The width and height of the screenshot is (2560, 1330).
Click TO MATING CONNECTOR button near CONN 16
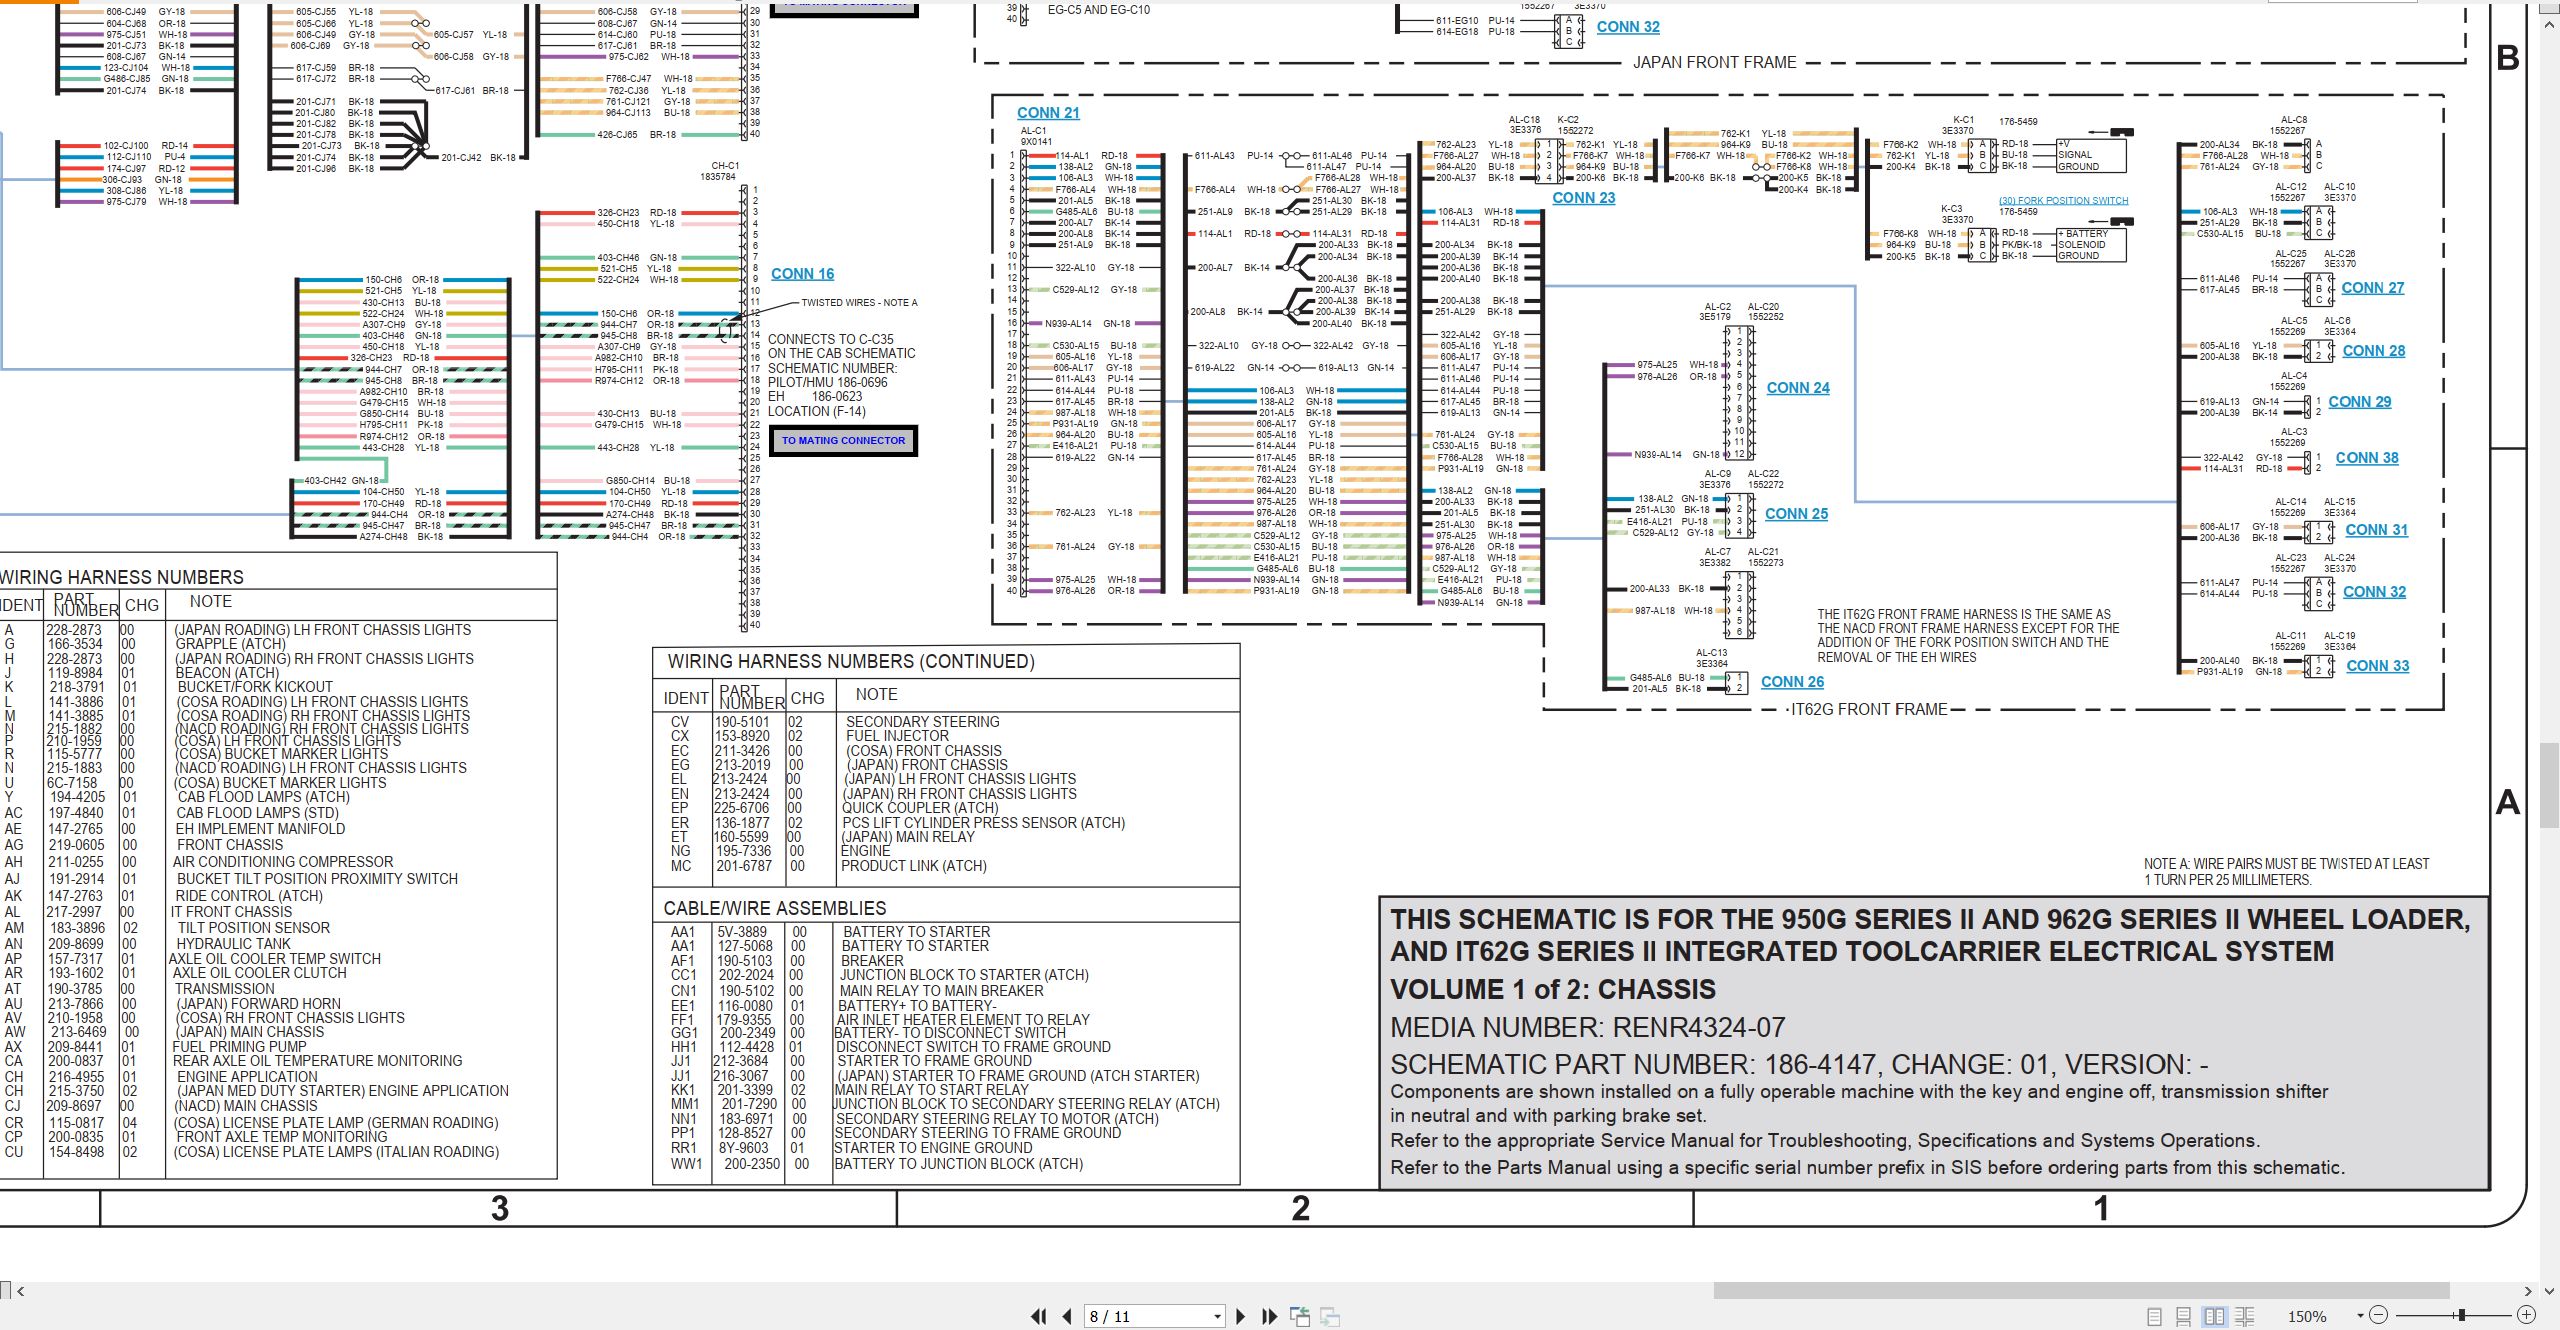coord(843,440)
